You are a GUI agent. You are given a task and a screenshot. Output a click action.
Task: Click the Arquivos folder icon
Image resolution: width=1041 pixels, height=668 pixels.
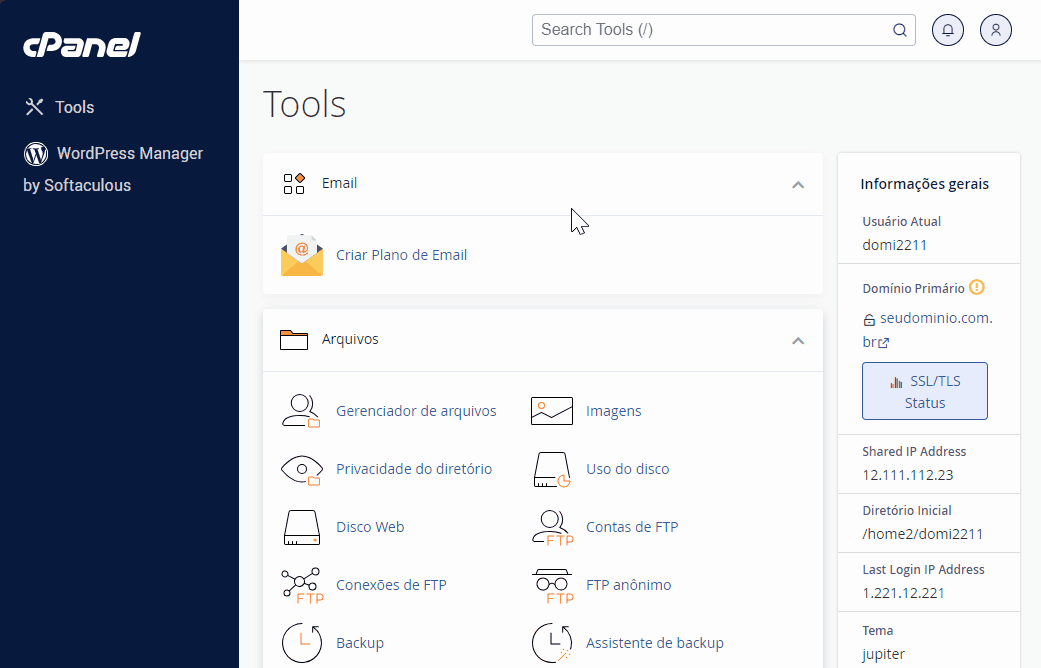(293, 339)
